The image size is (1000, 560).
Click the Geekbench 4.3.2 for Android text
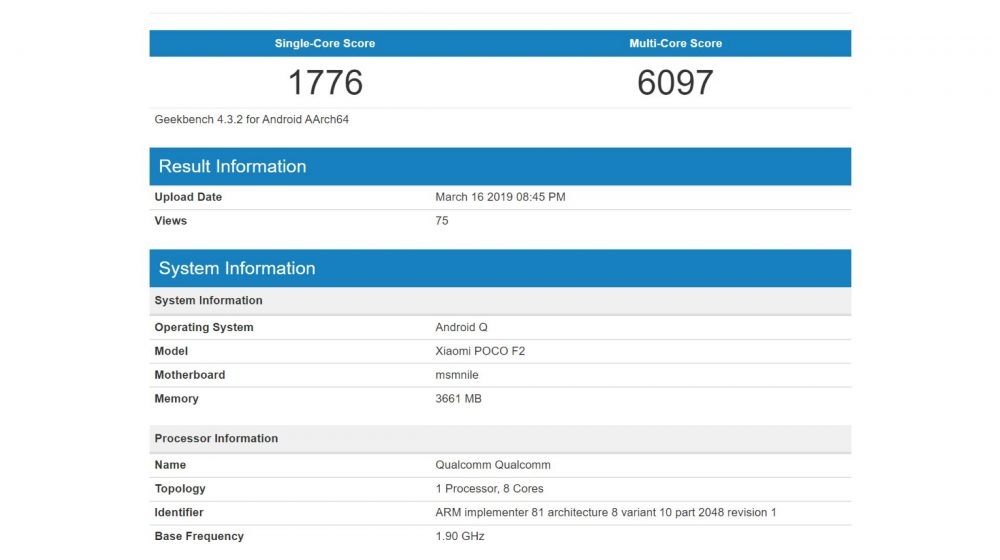[251, 120]
